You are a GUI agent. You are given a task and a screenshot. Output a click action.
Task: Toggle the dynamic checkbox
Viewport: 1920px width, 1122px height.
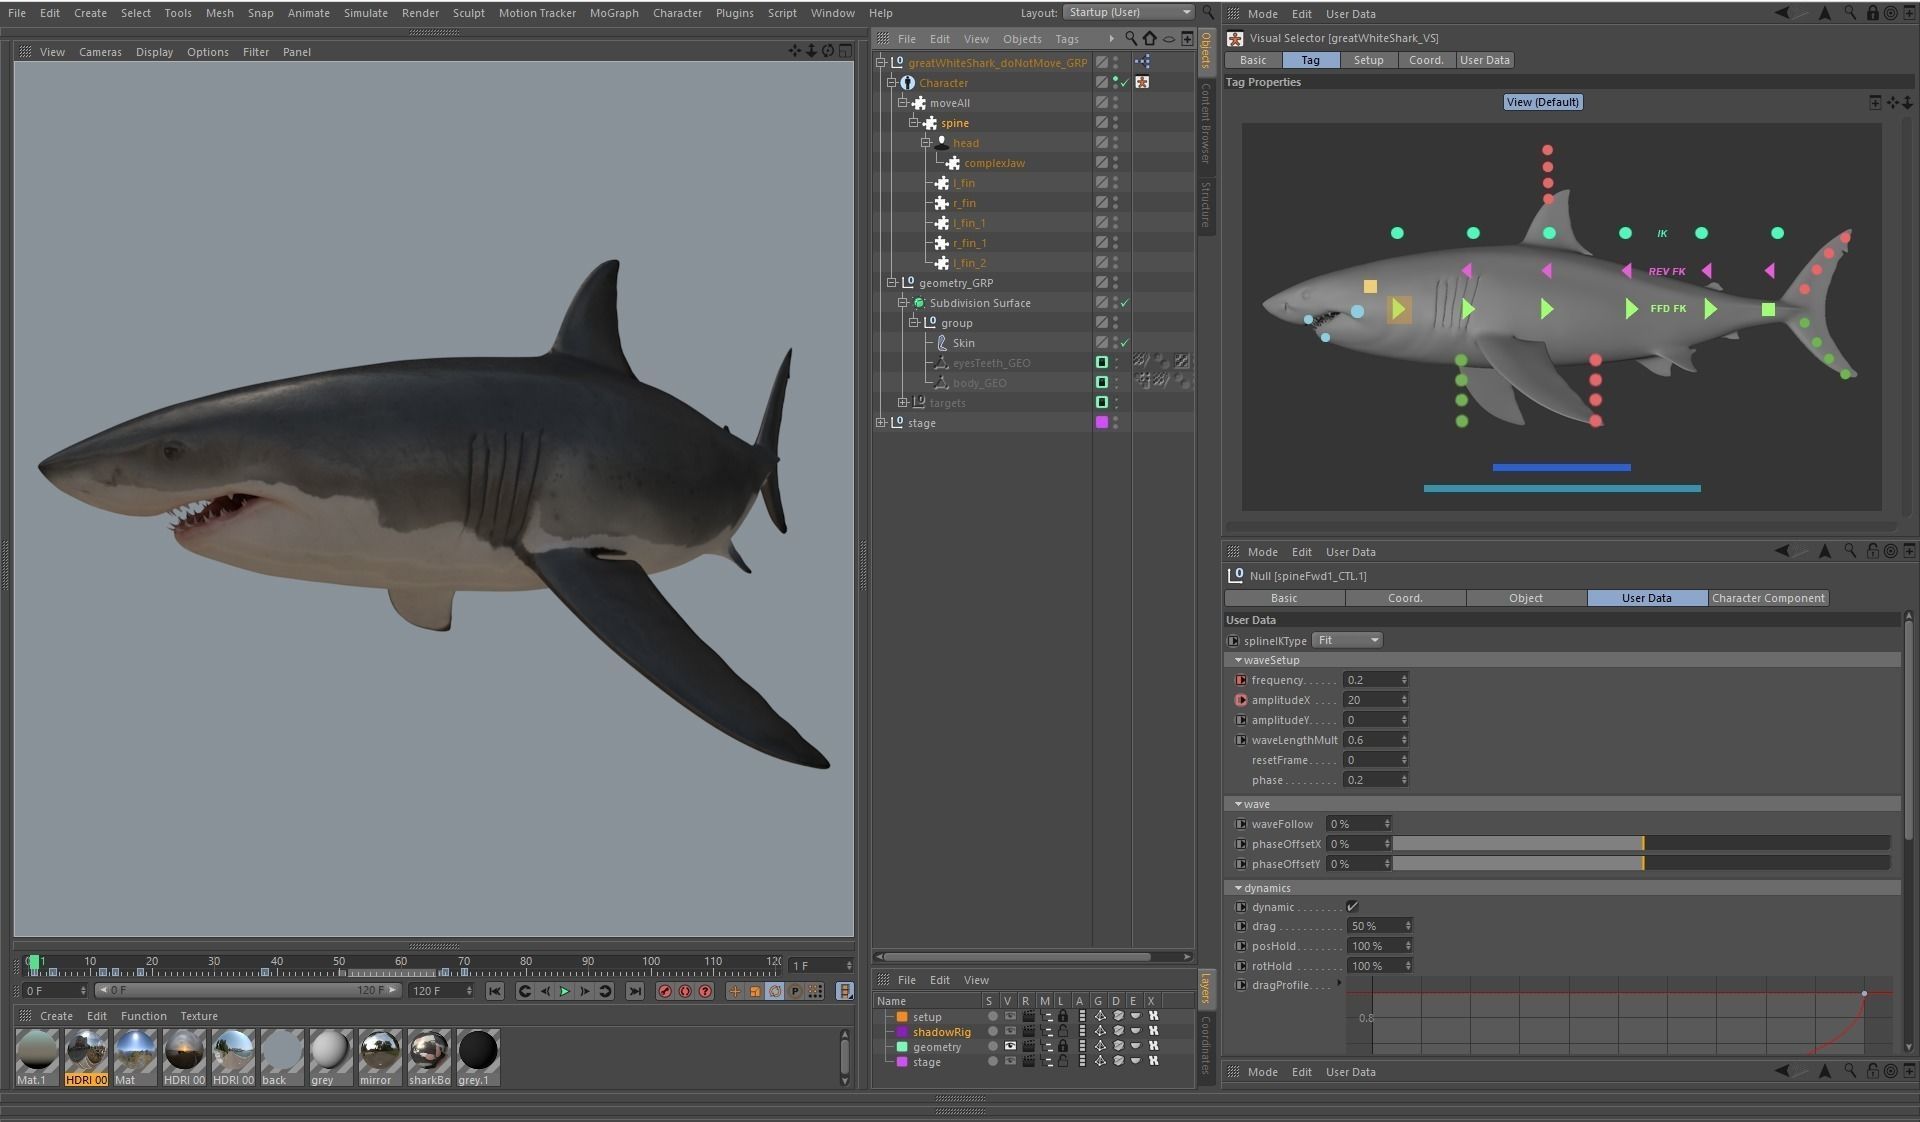coord(1352,907)
